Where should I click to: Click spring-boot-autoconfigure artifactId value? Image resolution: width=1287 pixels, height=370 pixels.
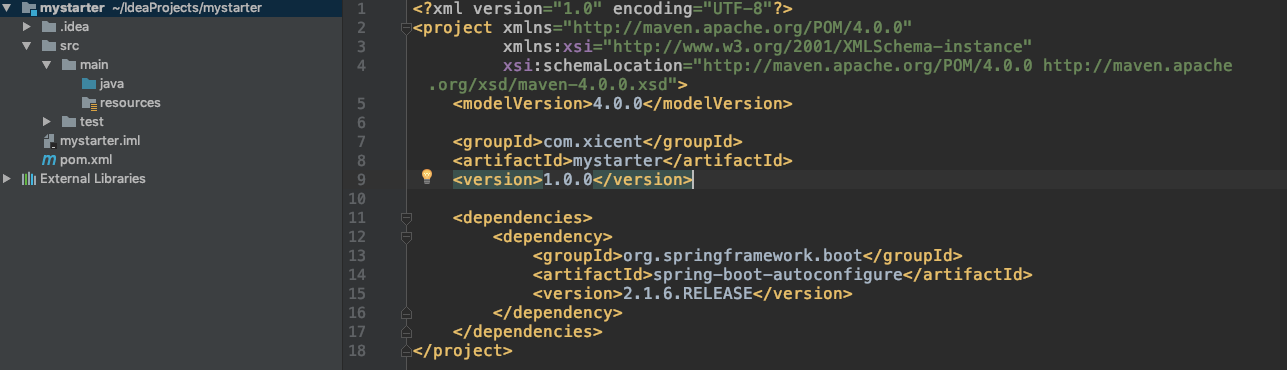777,274
